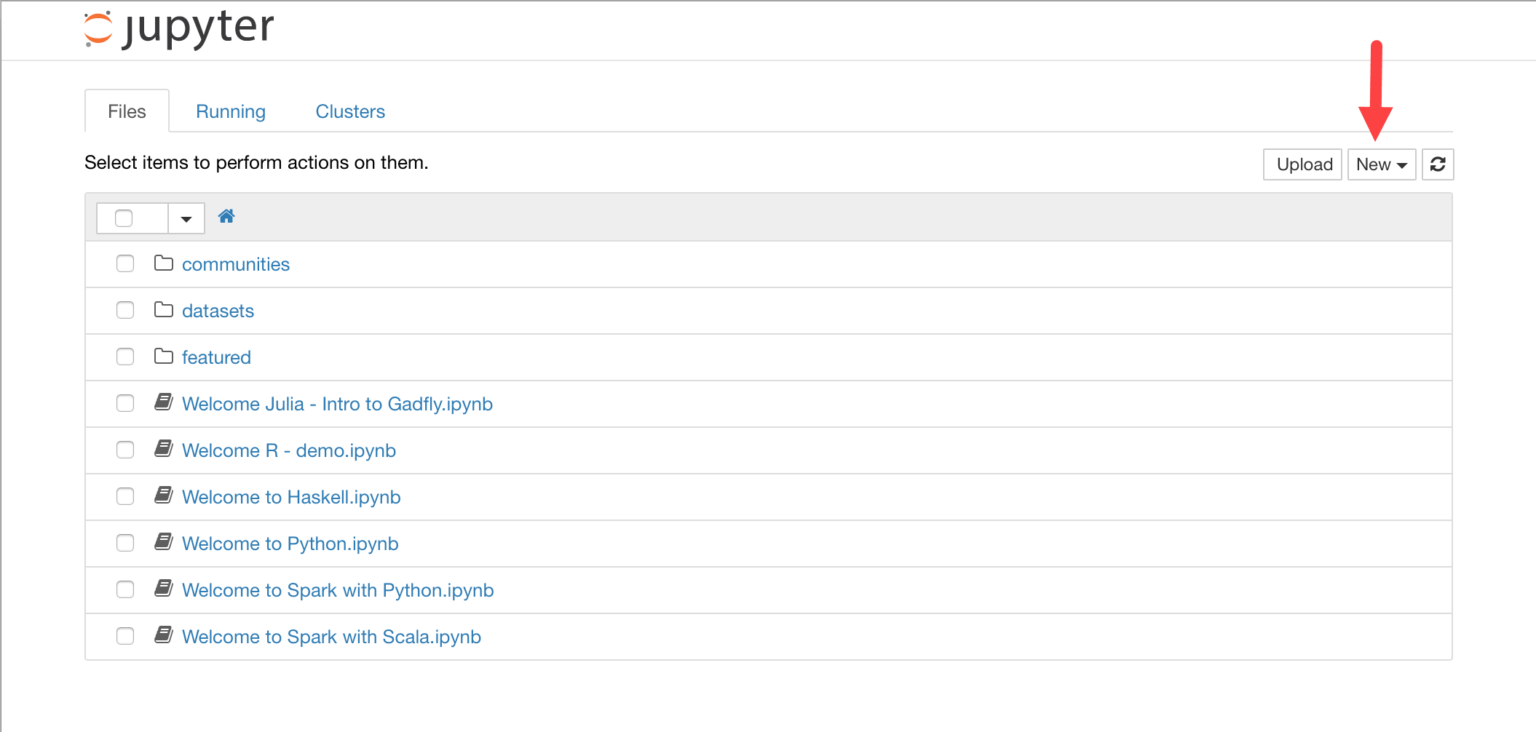Click notebook icon beside Spark with Scala
This screenshot has width=1536, height=732.
[x=164, y=636]
